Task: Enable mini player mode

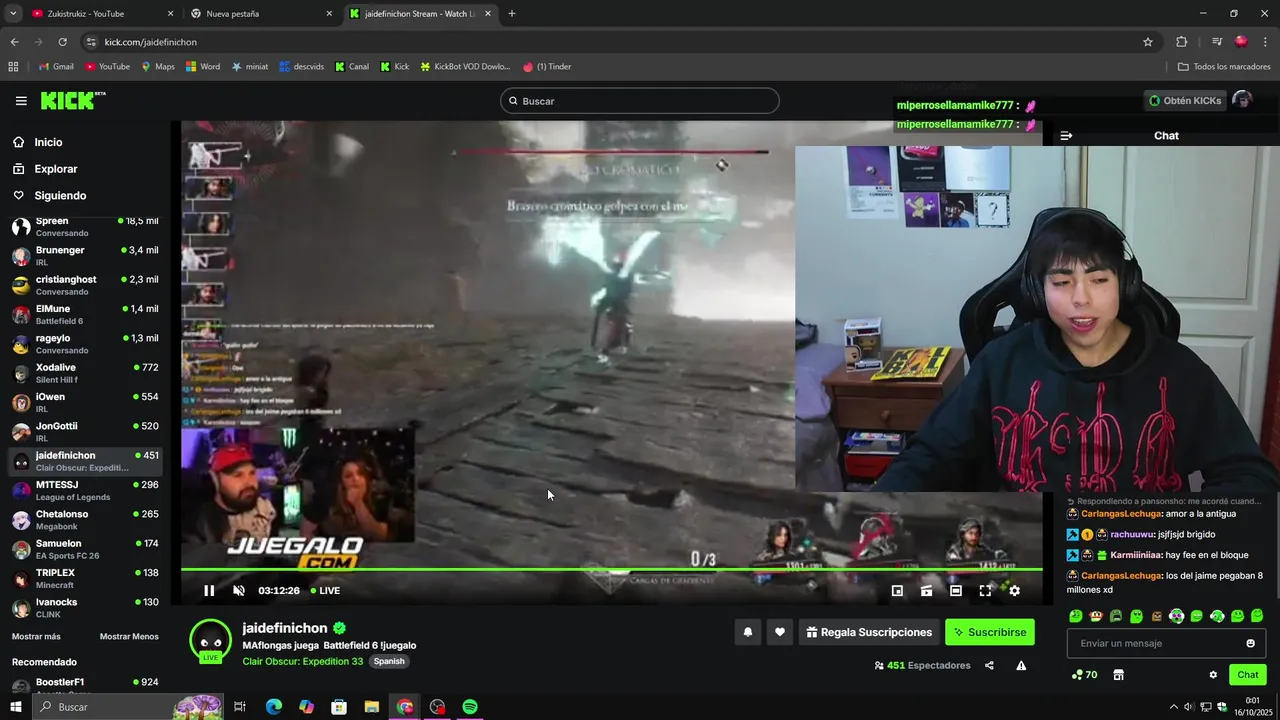Action: (897, 591)
